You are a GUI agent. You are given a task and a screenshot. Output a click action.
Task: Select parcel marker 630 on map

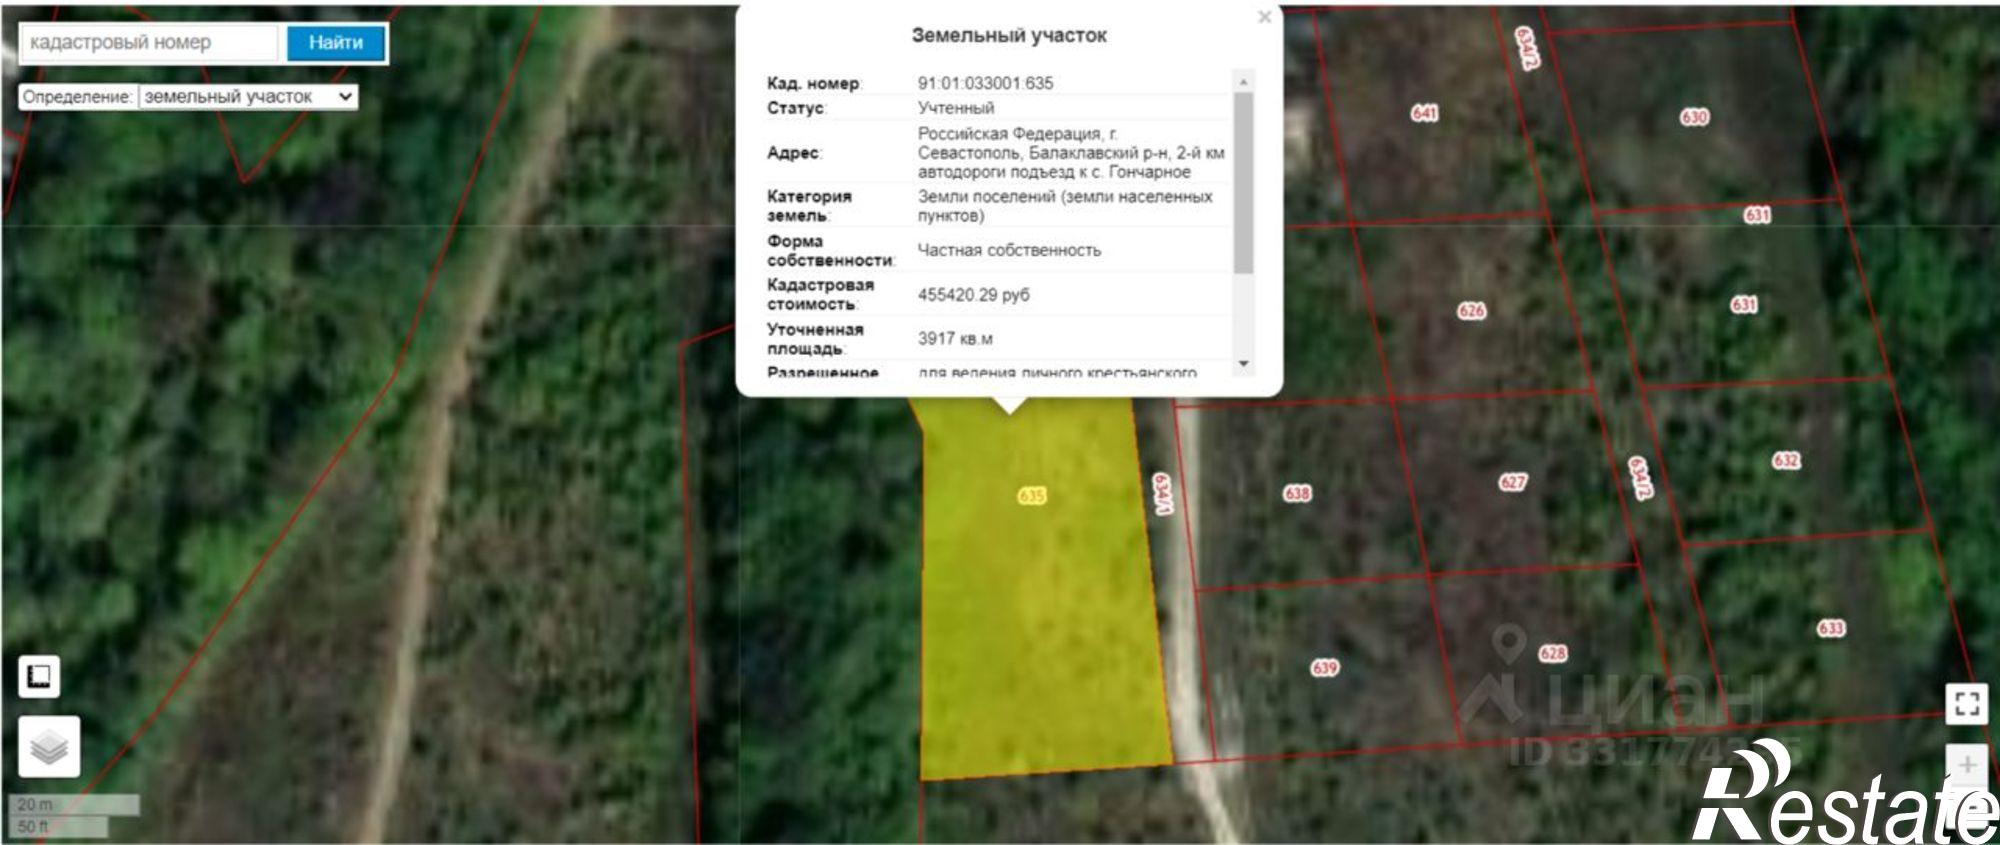coord(1694,117)
